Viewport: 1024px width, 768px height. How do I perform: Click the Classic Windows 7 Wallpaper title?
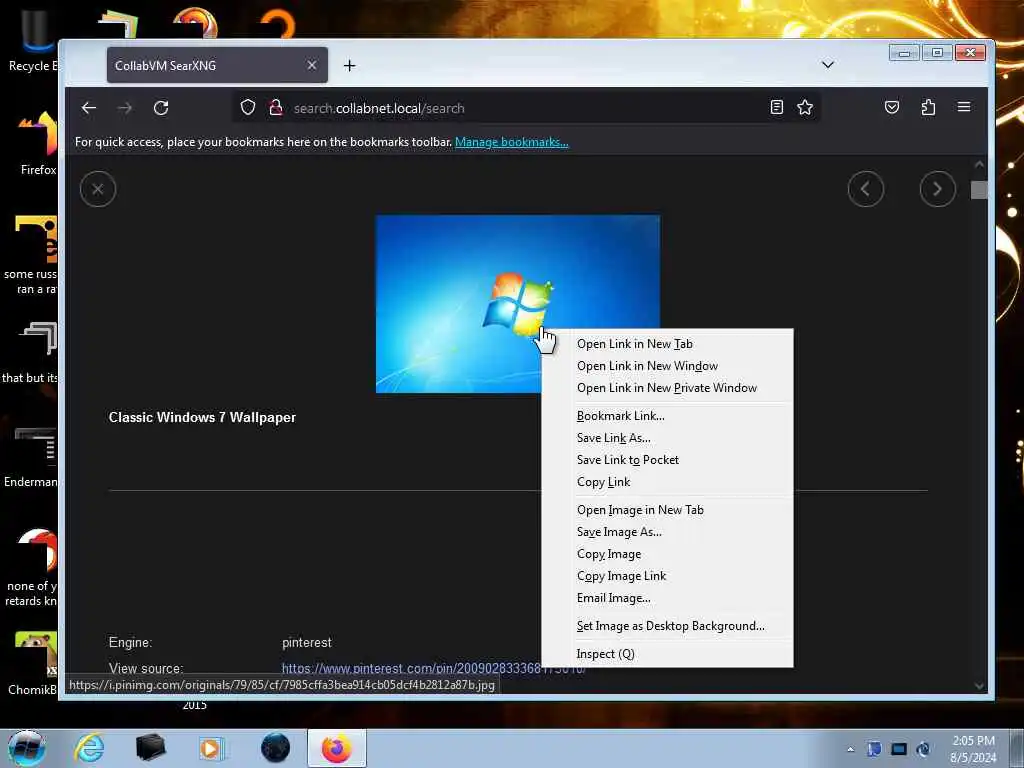coord(202,417)
